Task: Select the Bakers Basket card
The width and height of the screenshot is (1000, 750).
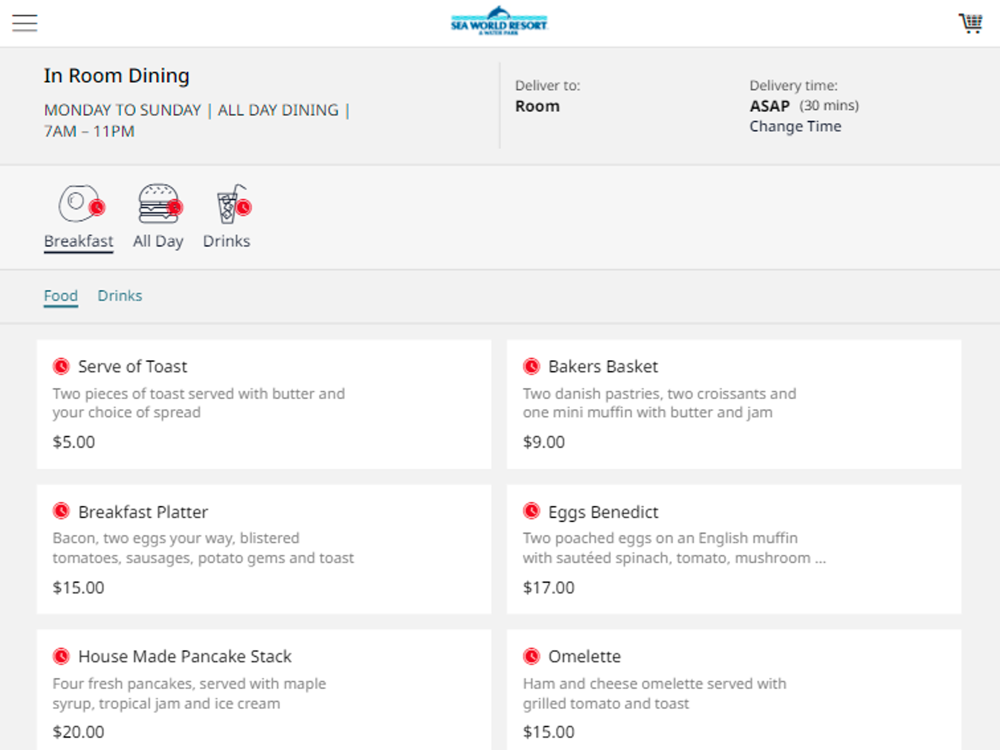Action: (734, 404)
